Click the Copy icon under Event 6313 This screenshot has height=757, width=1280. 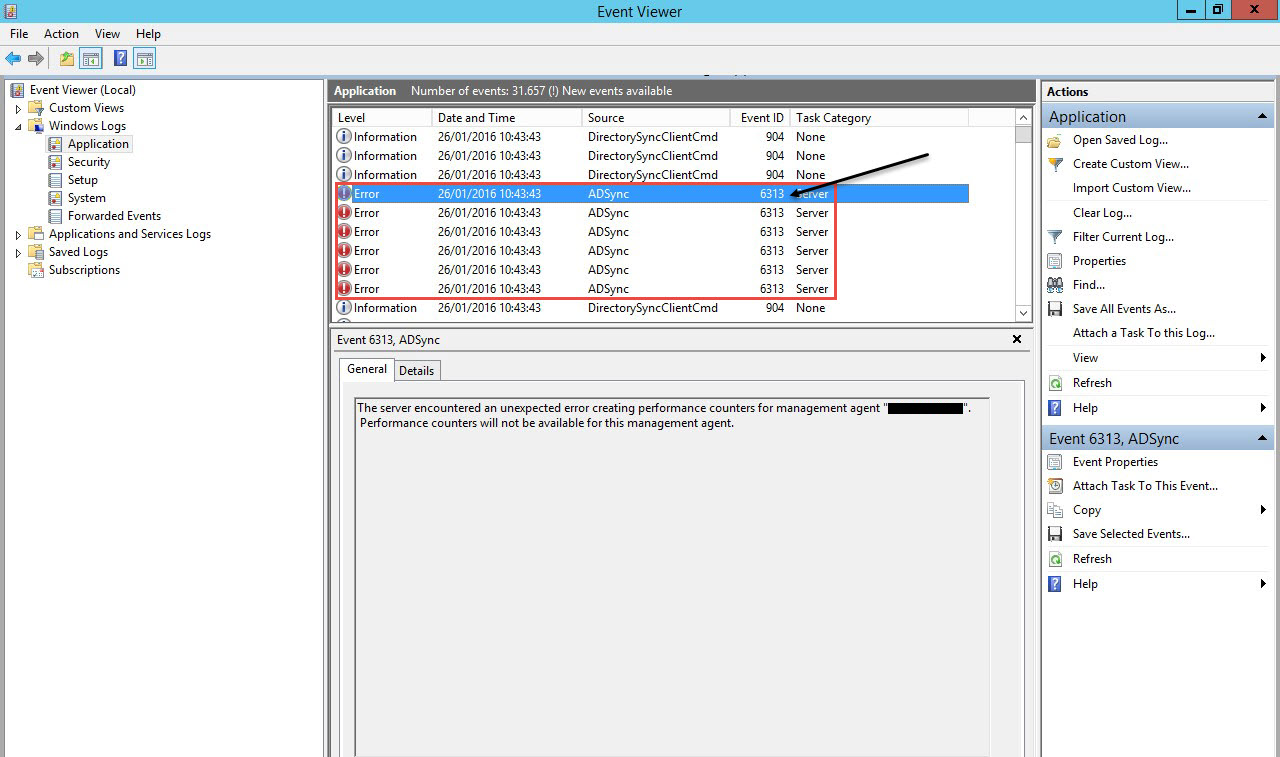[1056, 509]
